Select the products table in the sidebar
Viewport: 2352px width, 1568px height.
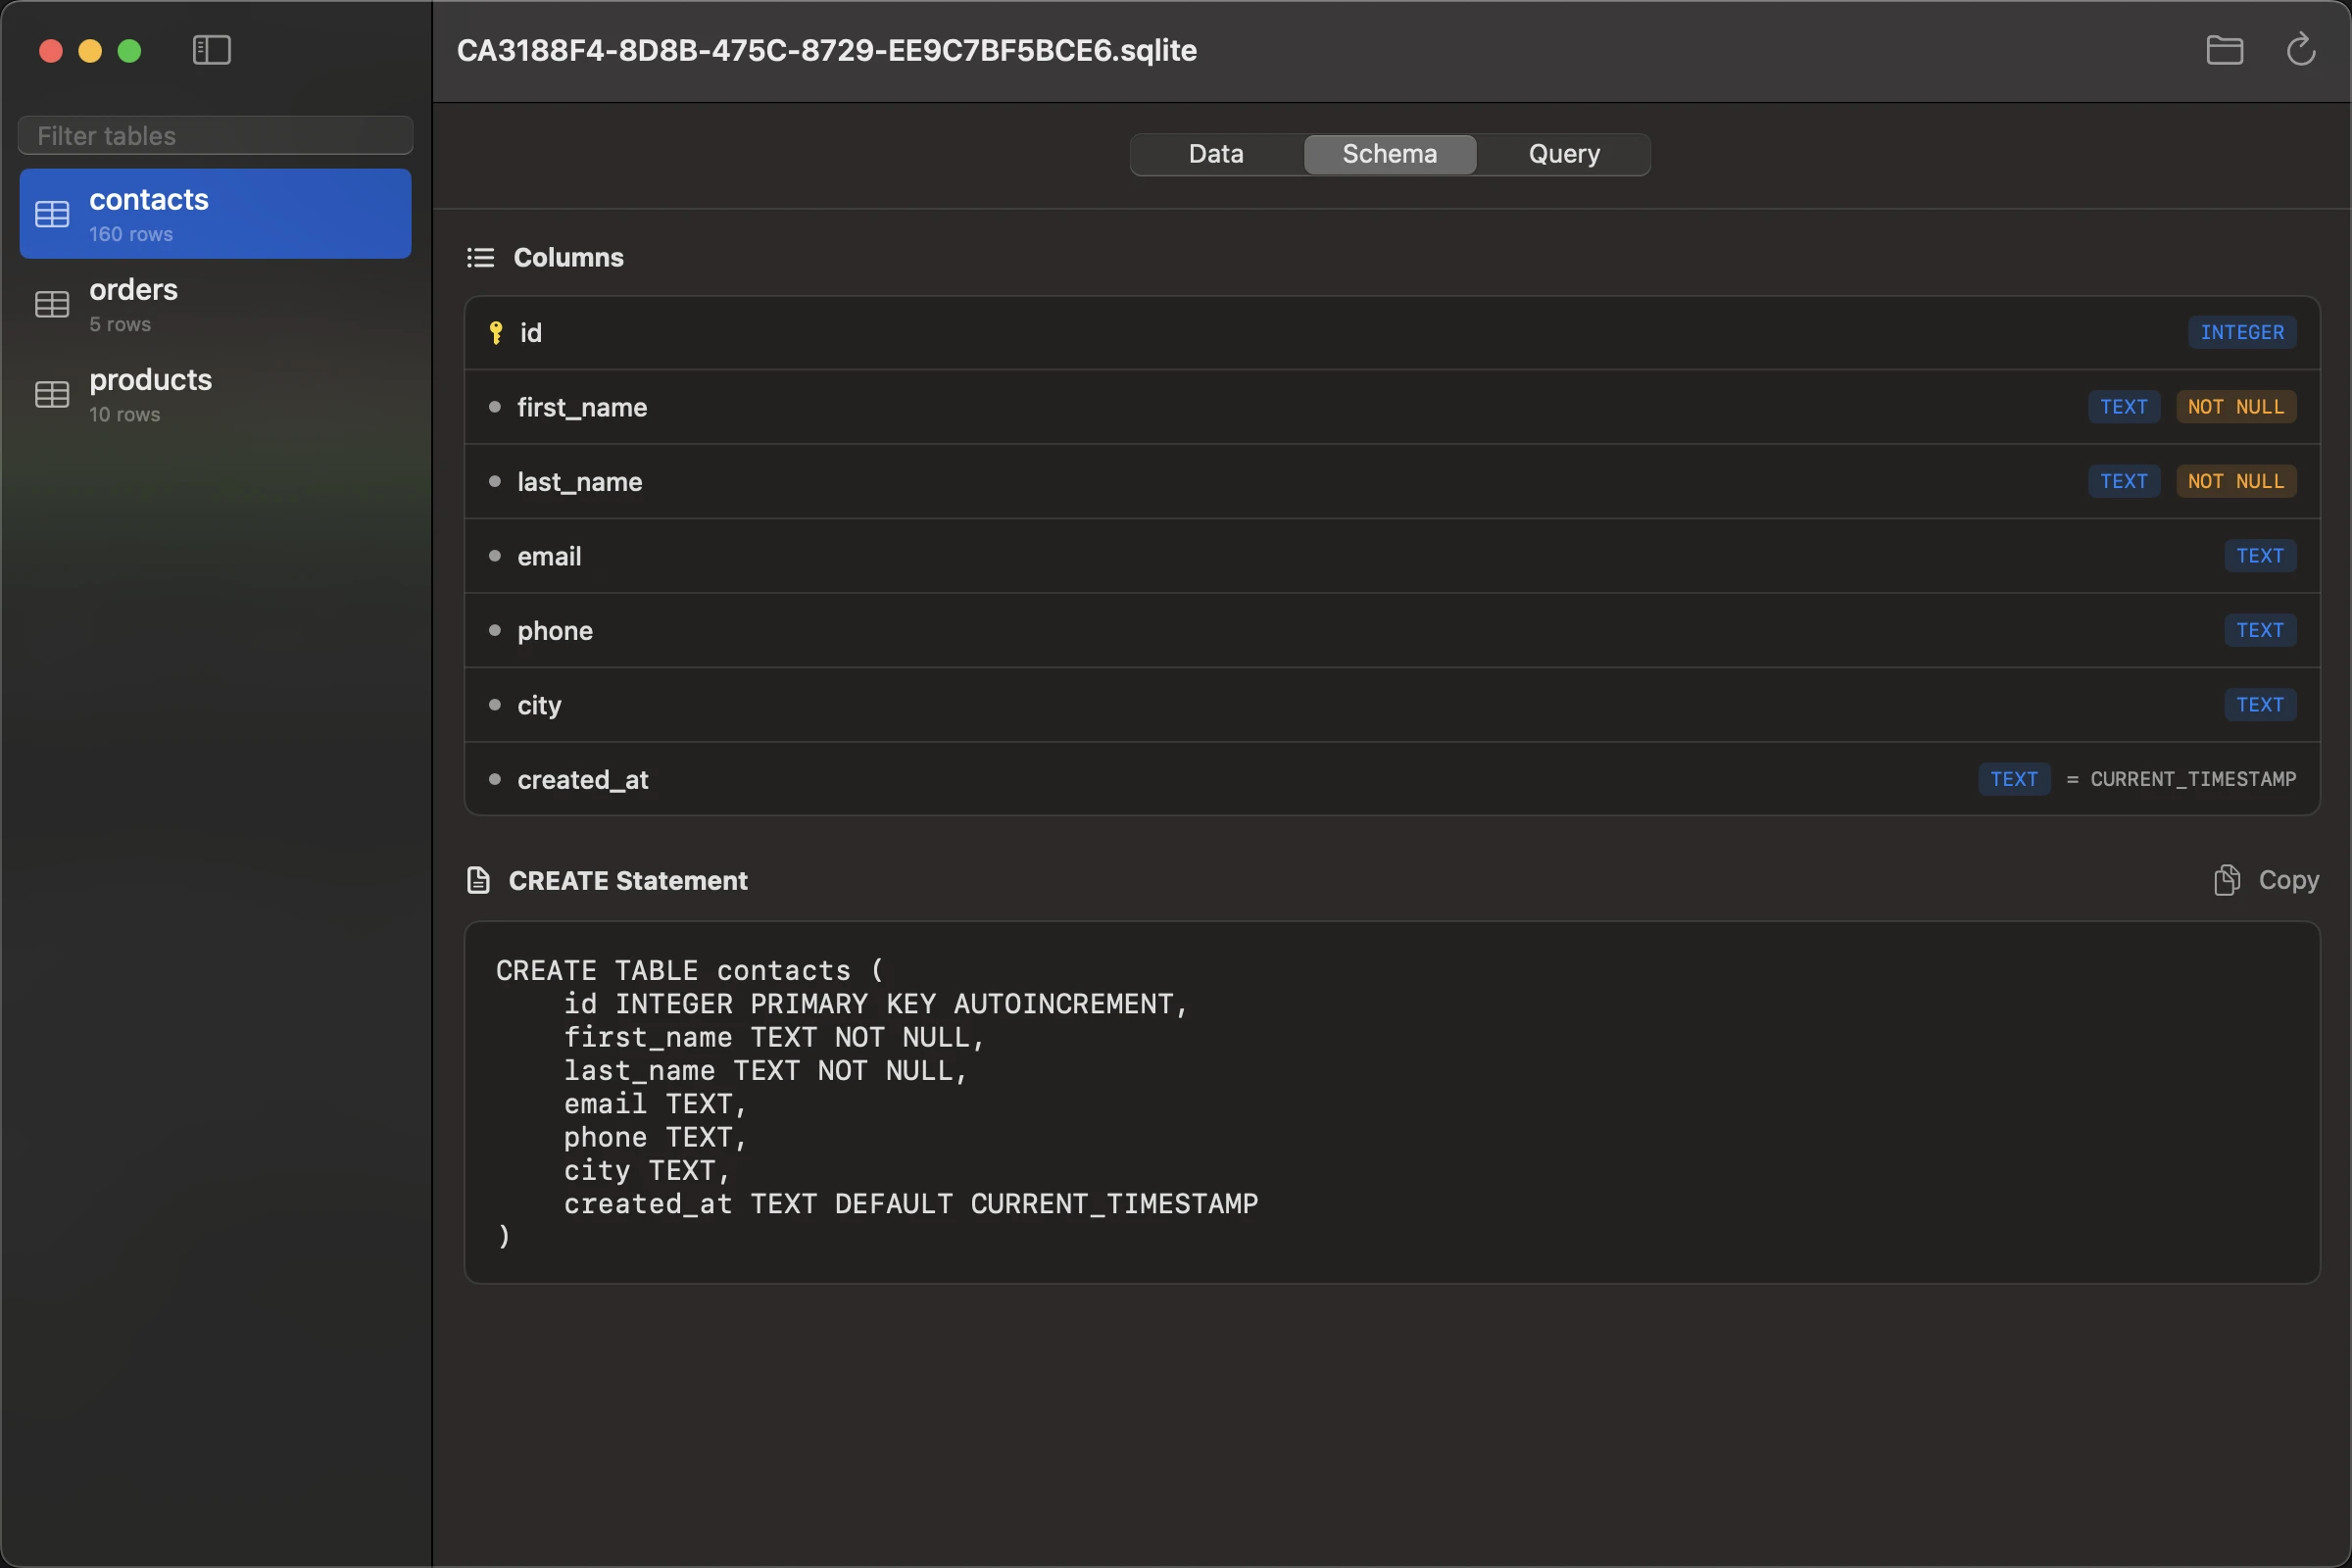[214, 394]
